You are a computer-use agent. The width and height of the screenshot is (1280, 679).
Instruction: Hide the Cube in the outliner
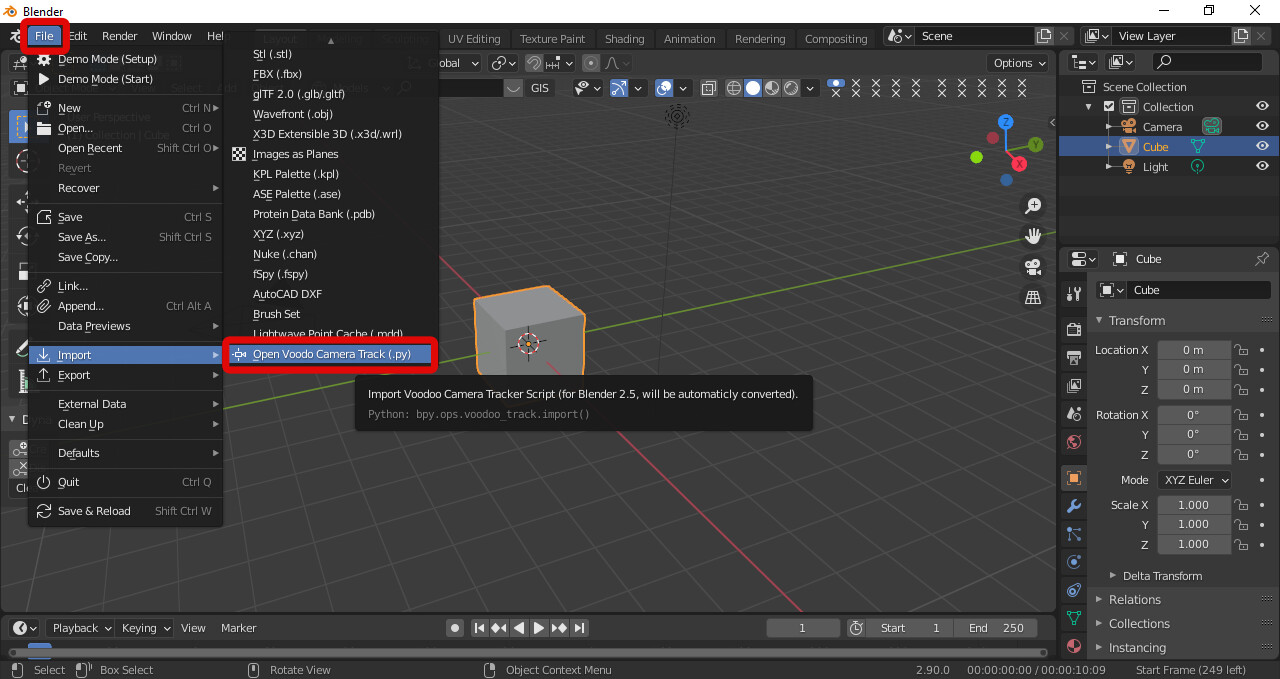(x=1262, y=146)
